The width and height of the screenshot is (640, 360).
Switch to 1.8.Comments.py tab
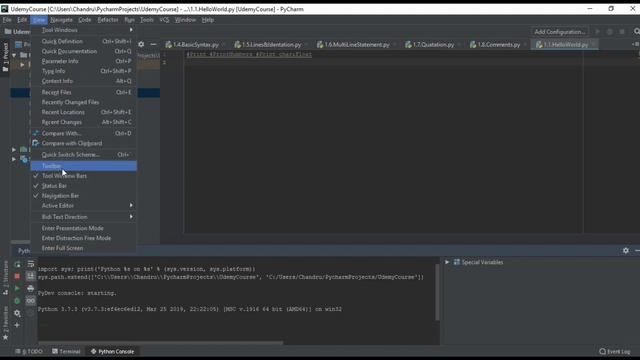[x=498, y=44]
